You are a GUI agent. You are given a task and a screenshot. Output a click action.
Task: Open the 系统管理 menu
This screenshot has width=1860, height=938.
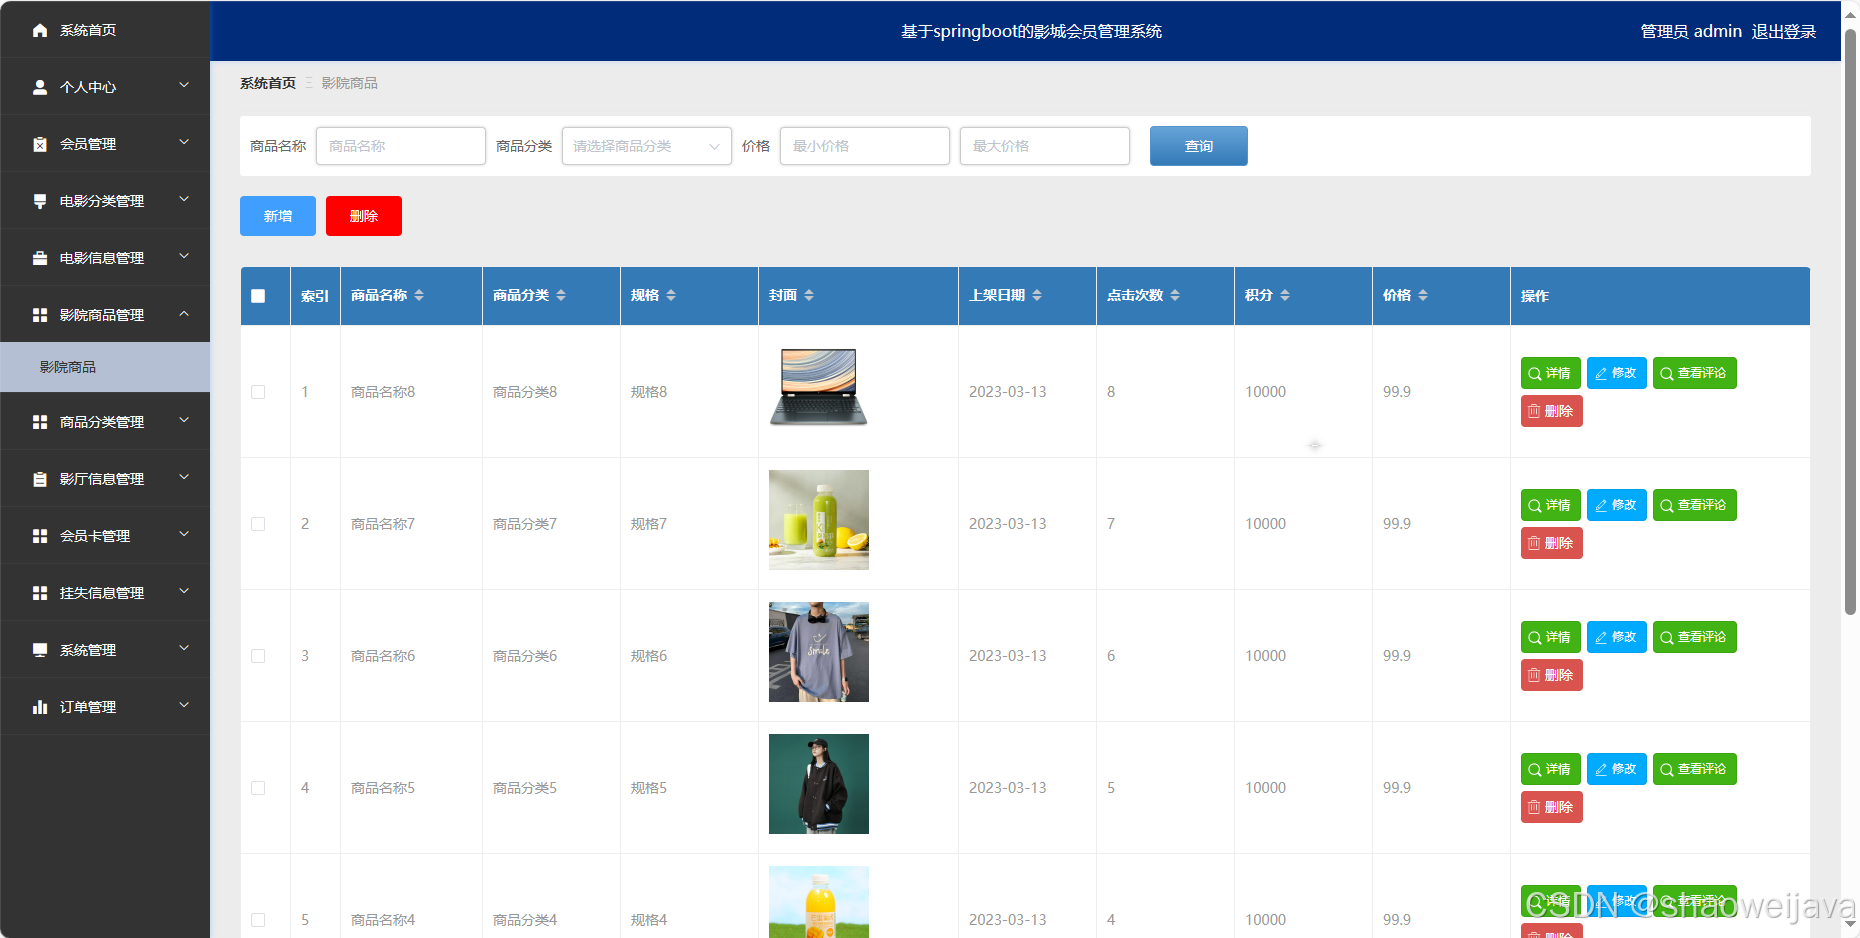[105, 650]
